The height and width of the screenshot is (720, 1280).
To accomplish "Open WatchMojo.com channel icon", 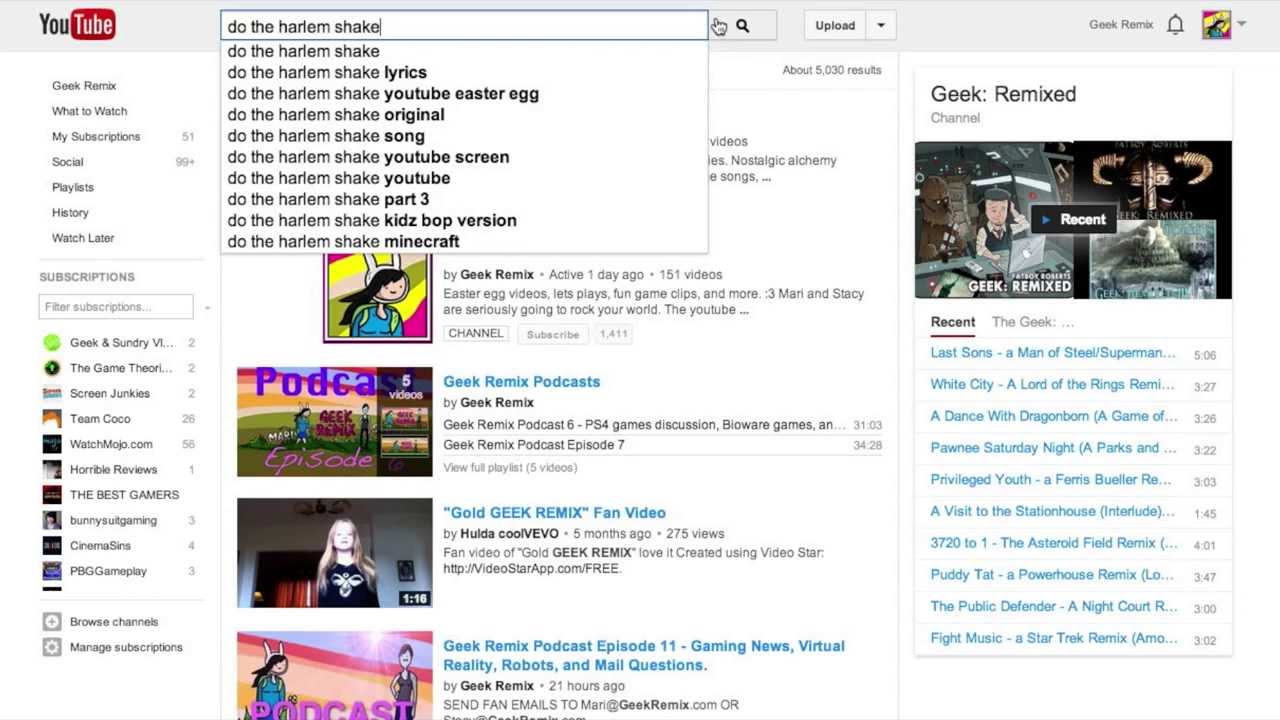I will click(x=52, y=444).
